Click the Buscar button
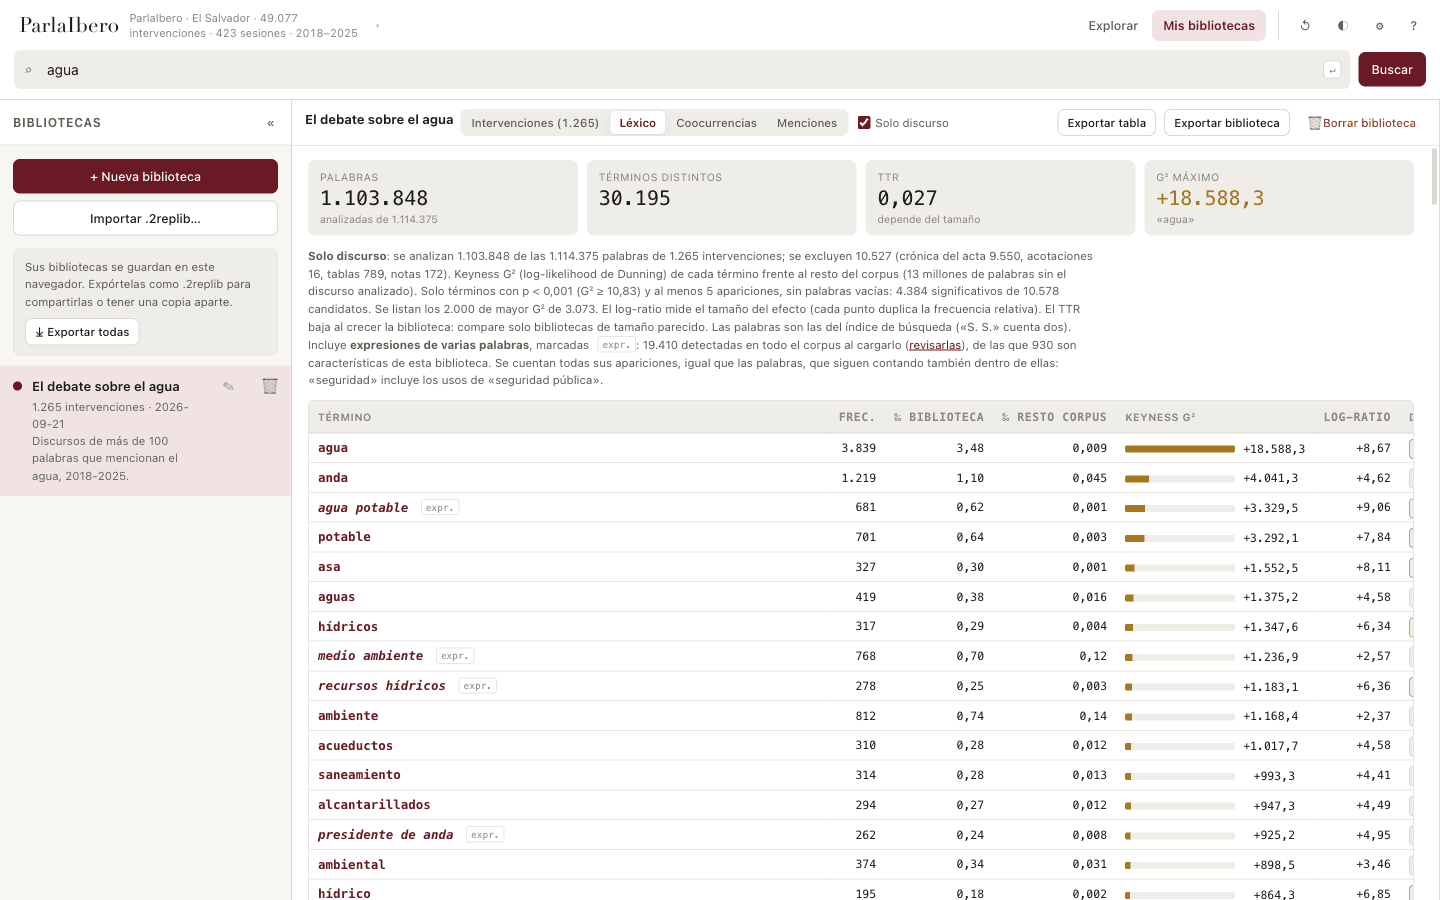 tap(1392, 70)
